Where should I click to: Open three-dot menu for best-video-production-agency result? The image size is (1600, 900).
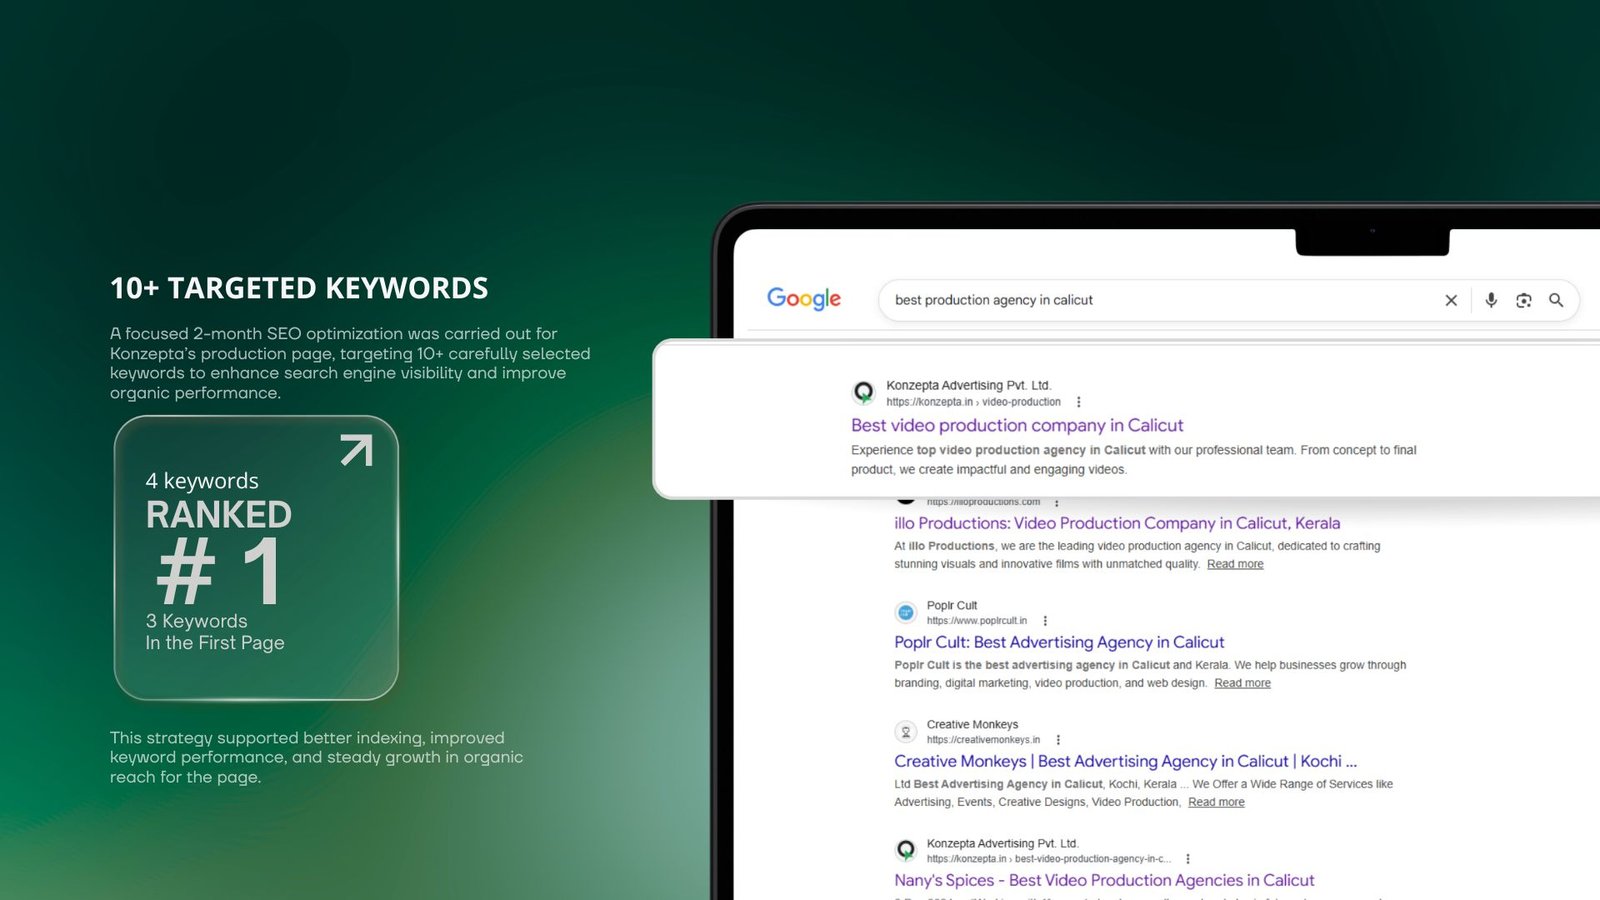[1188, 859]
